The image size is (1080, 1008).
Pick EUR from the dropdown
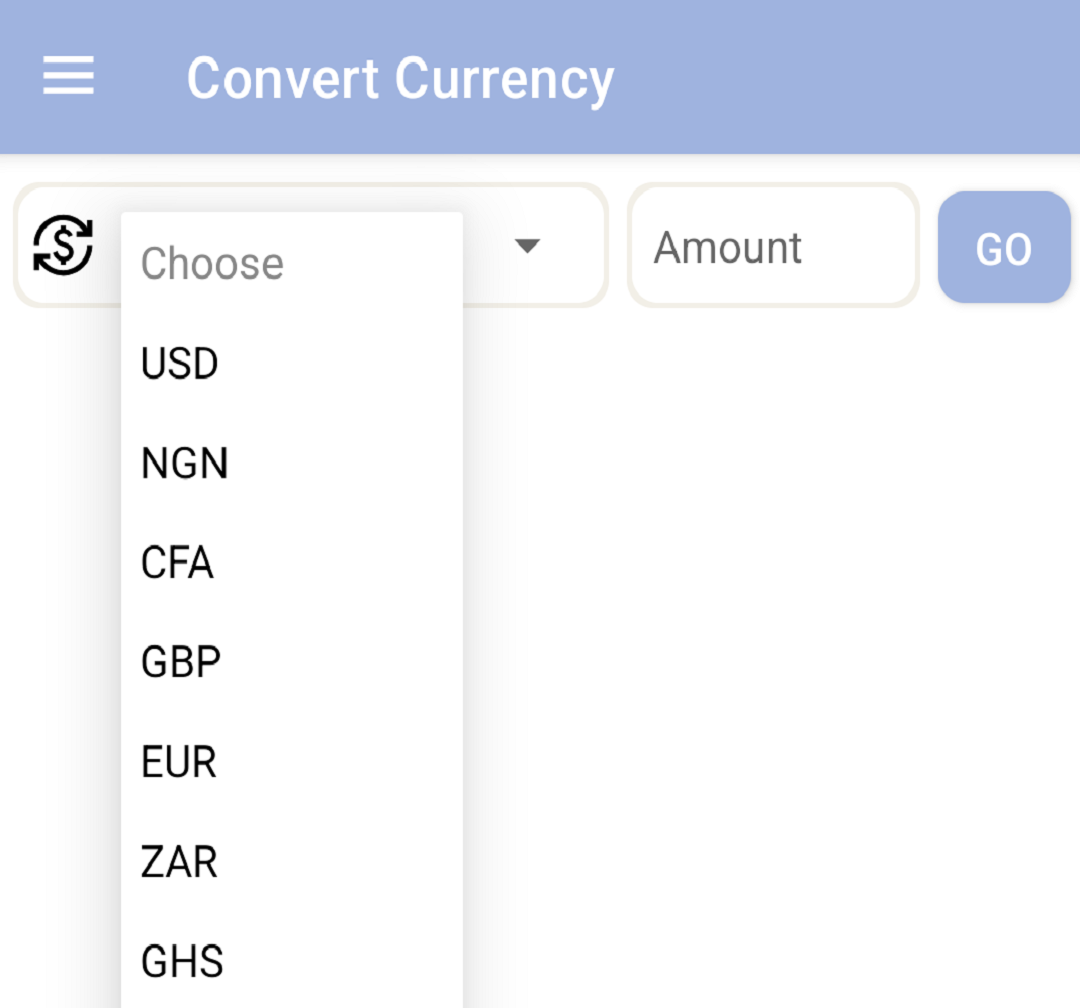click(x=179, y=762)
